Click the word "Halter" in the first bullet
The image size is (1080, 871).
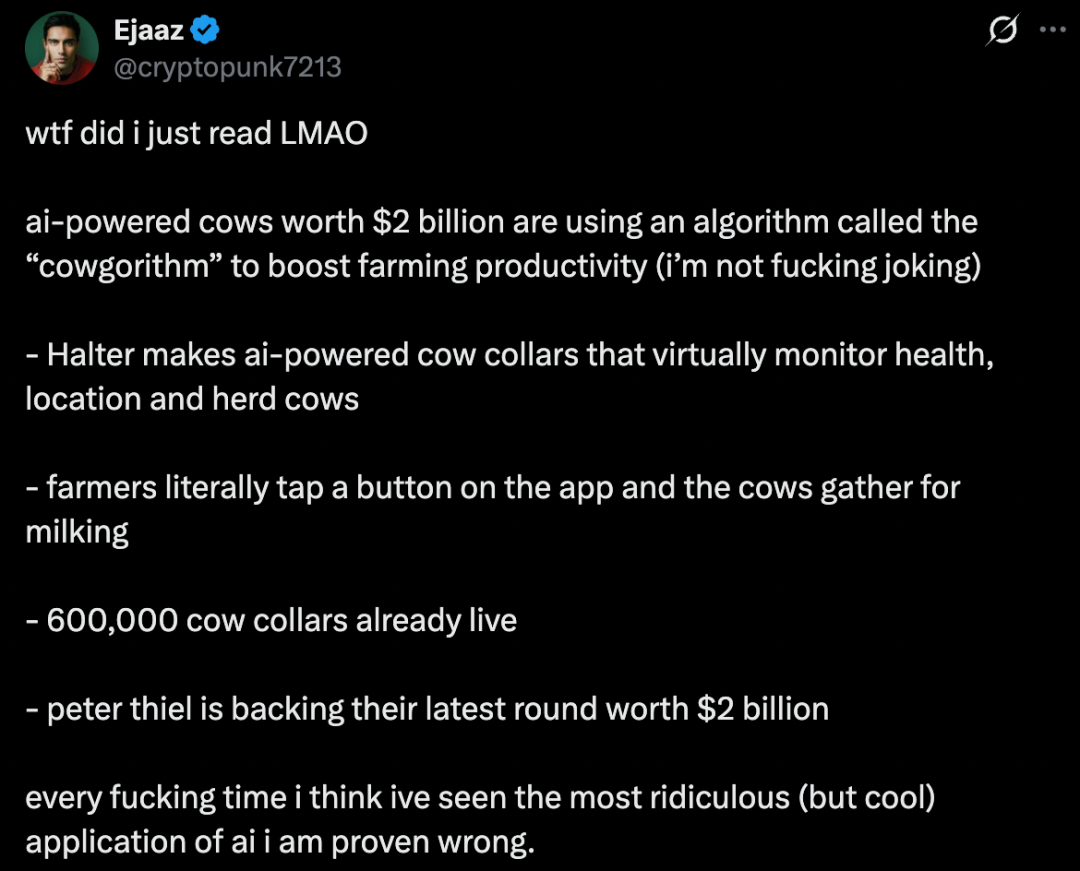[88, 354]
